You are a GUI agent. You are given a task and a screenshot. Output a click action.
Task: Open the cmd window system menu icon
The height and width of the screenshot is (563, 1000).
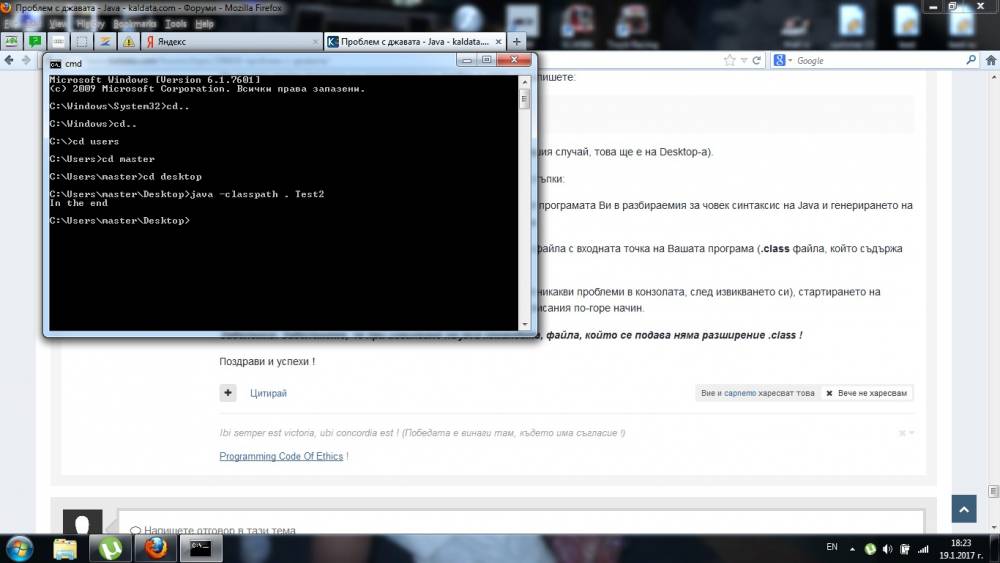point(55,64)
